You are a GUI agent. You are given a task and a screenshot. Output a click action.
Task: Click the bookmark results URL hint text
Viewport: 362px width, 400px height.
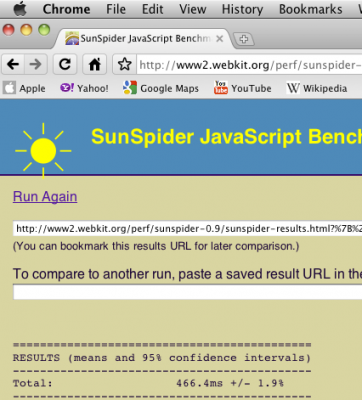156,246
